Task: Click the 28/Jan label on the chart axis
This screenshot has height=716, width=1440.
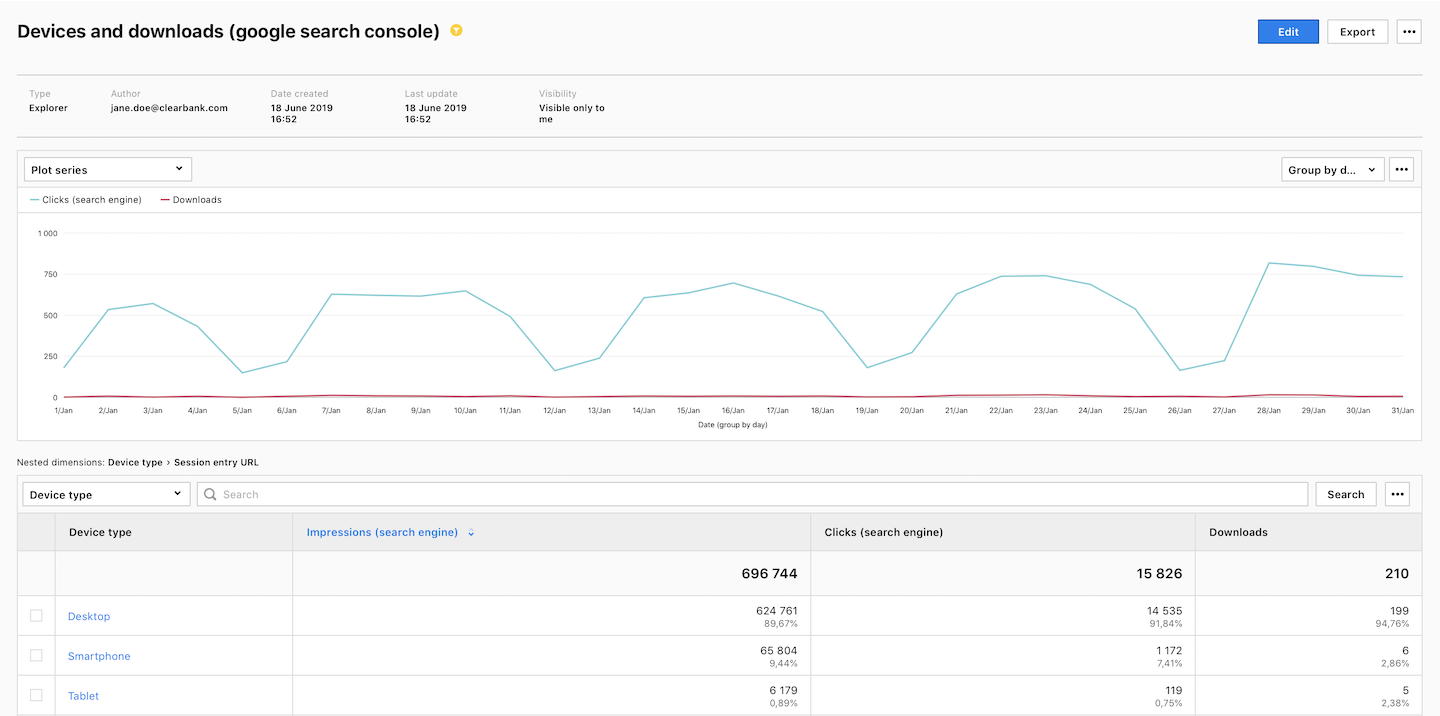Action: click(1268, 410)
